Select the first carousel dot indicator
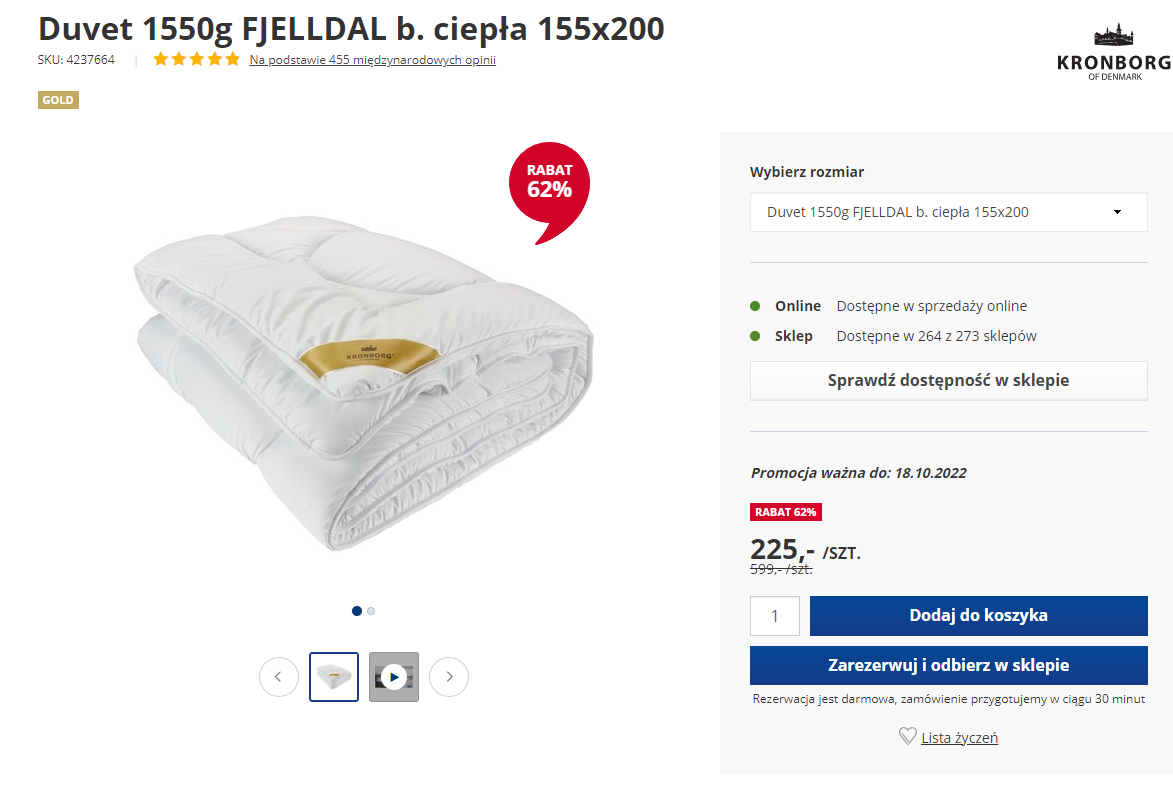 357,611
